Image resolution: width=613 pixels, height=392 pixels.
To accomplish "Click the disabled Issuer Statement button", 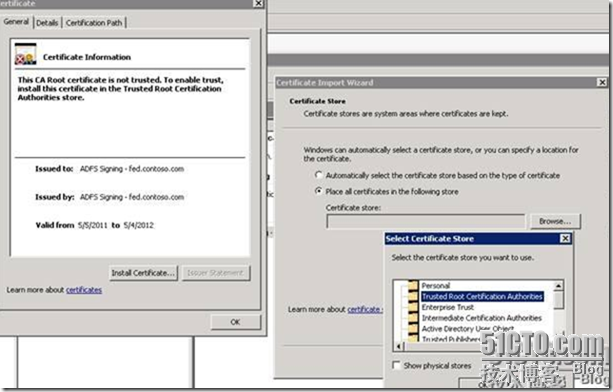I will coord(215,273).
